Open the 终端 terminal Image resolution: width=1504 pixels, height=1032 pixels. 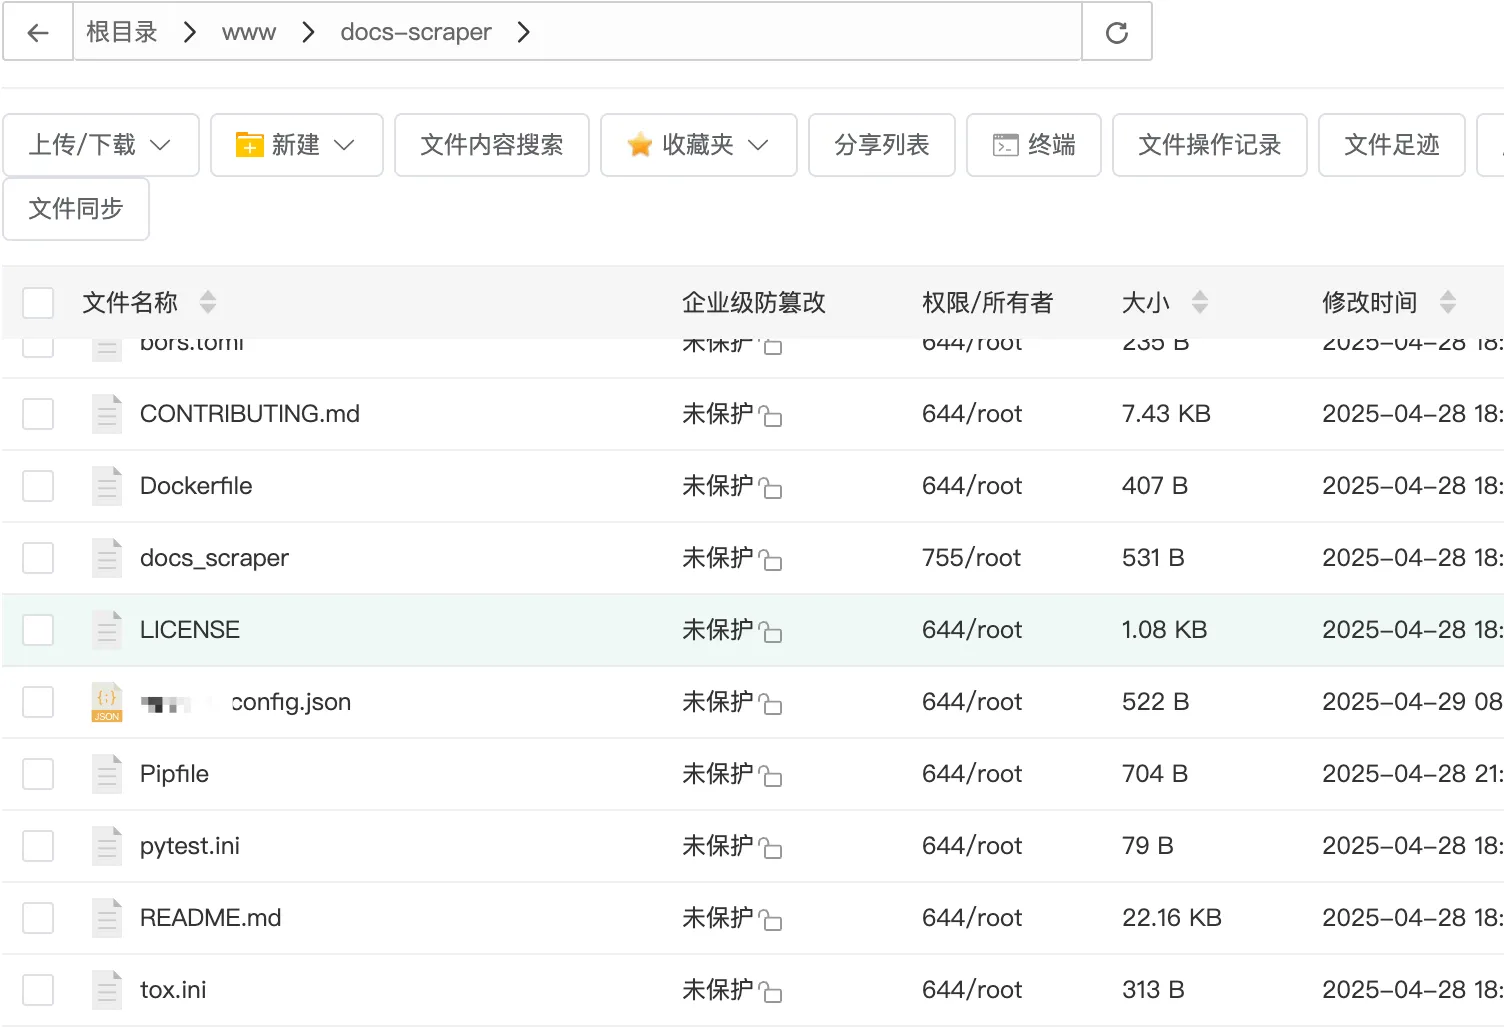[1034, 145]
